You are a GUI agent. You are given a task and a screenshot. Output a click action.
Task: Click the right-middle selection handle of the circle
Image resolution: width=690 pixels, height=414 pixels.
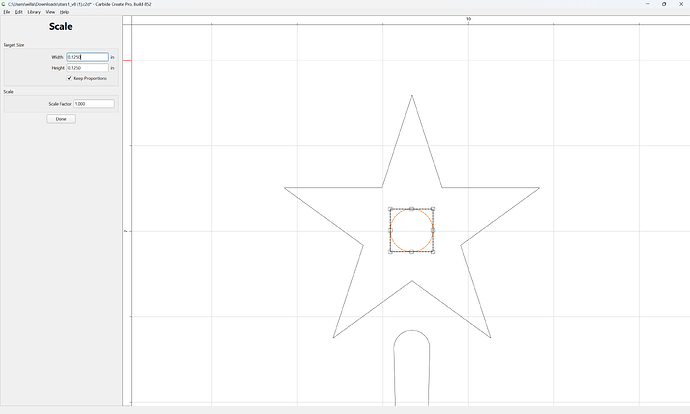coord(433,231)
